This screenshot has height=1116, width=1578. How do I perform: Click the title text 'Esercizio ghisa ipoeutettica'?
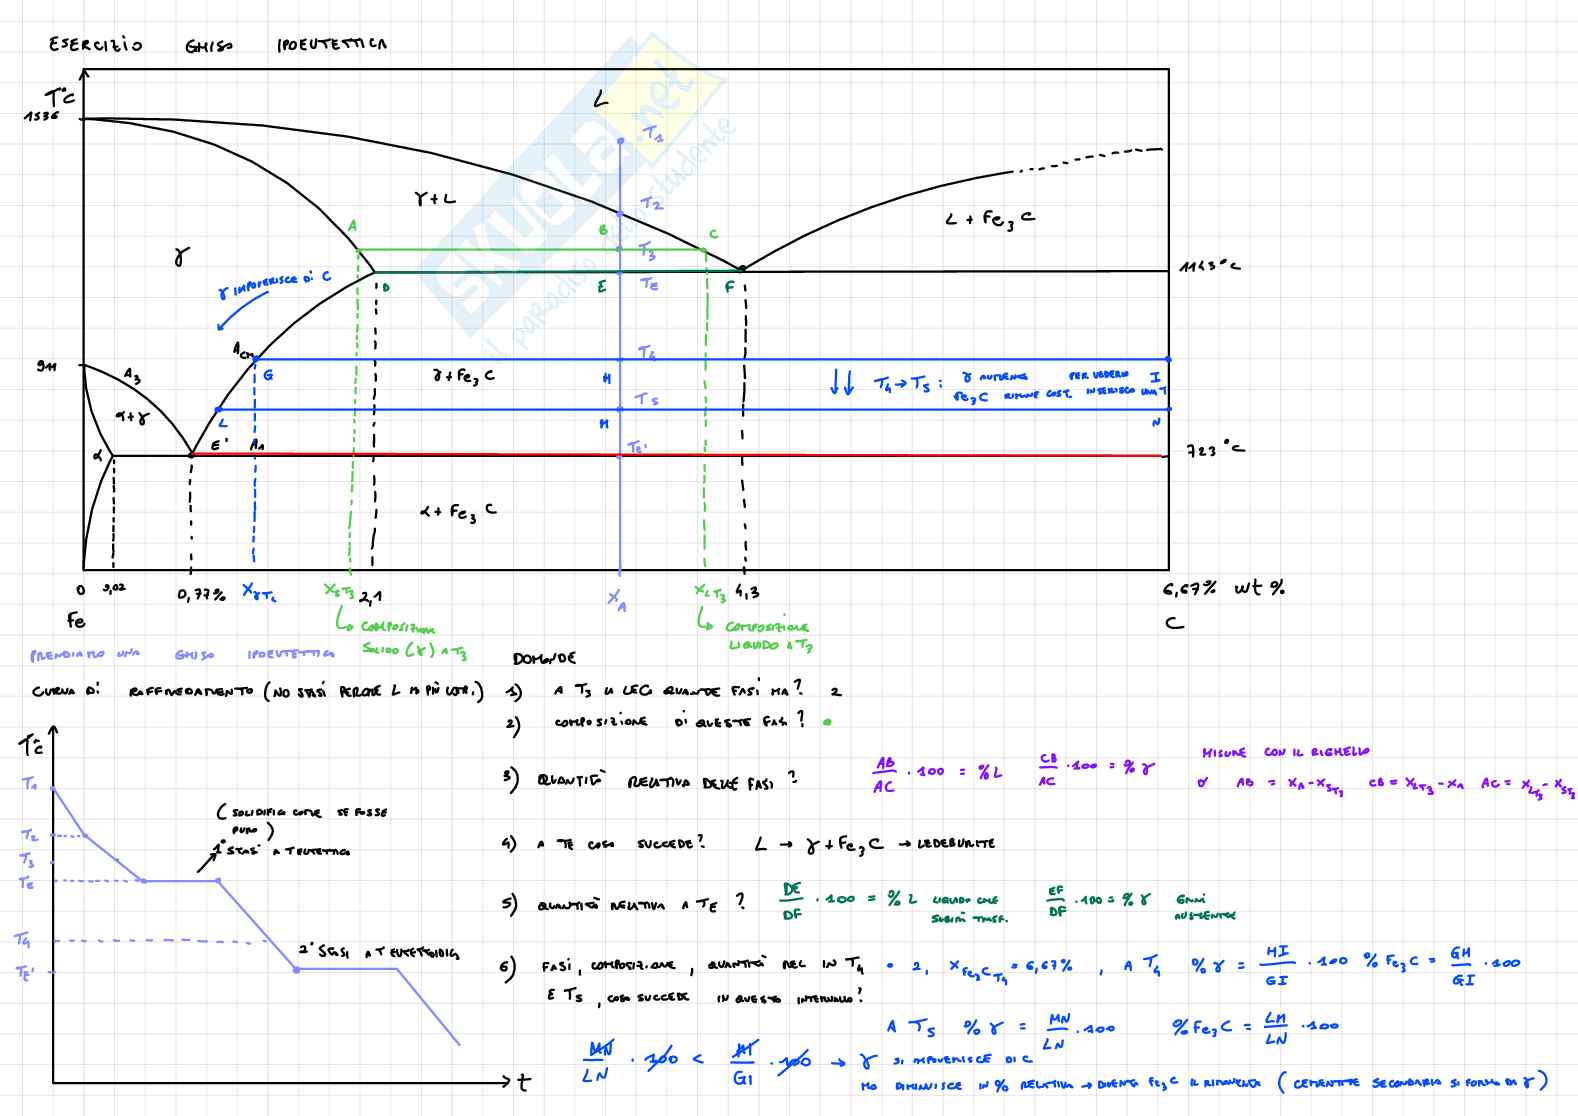217,45
